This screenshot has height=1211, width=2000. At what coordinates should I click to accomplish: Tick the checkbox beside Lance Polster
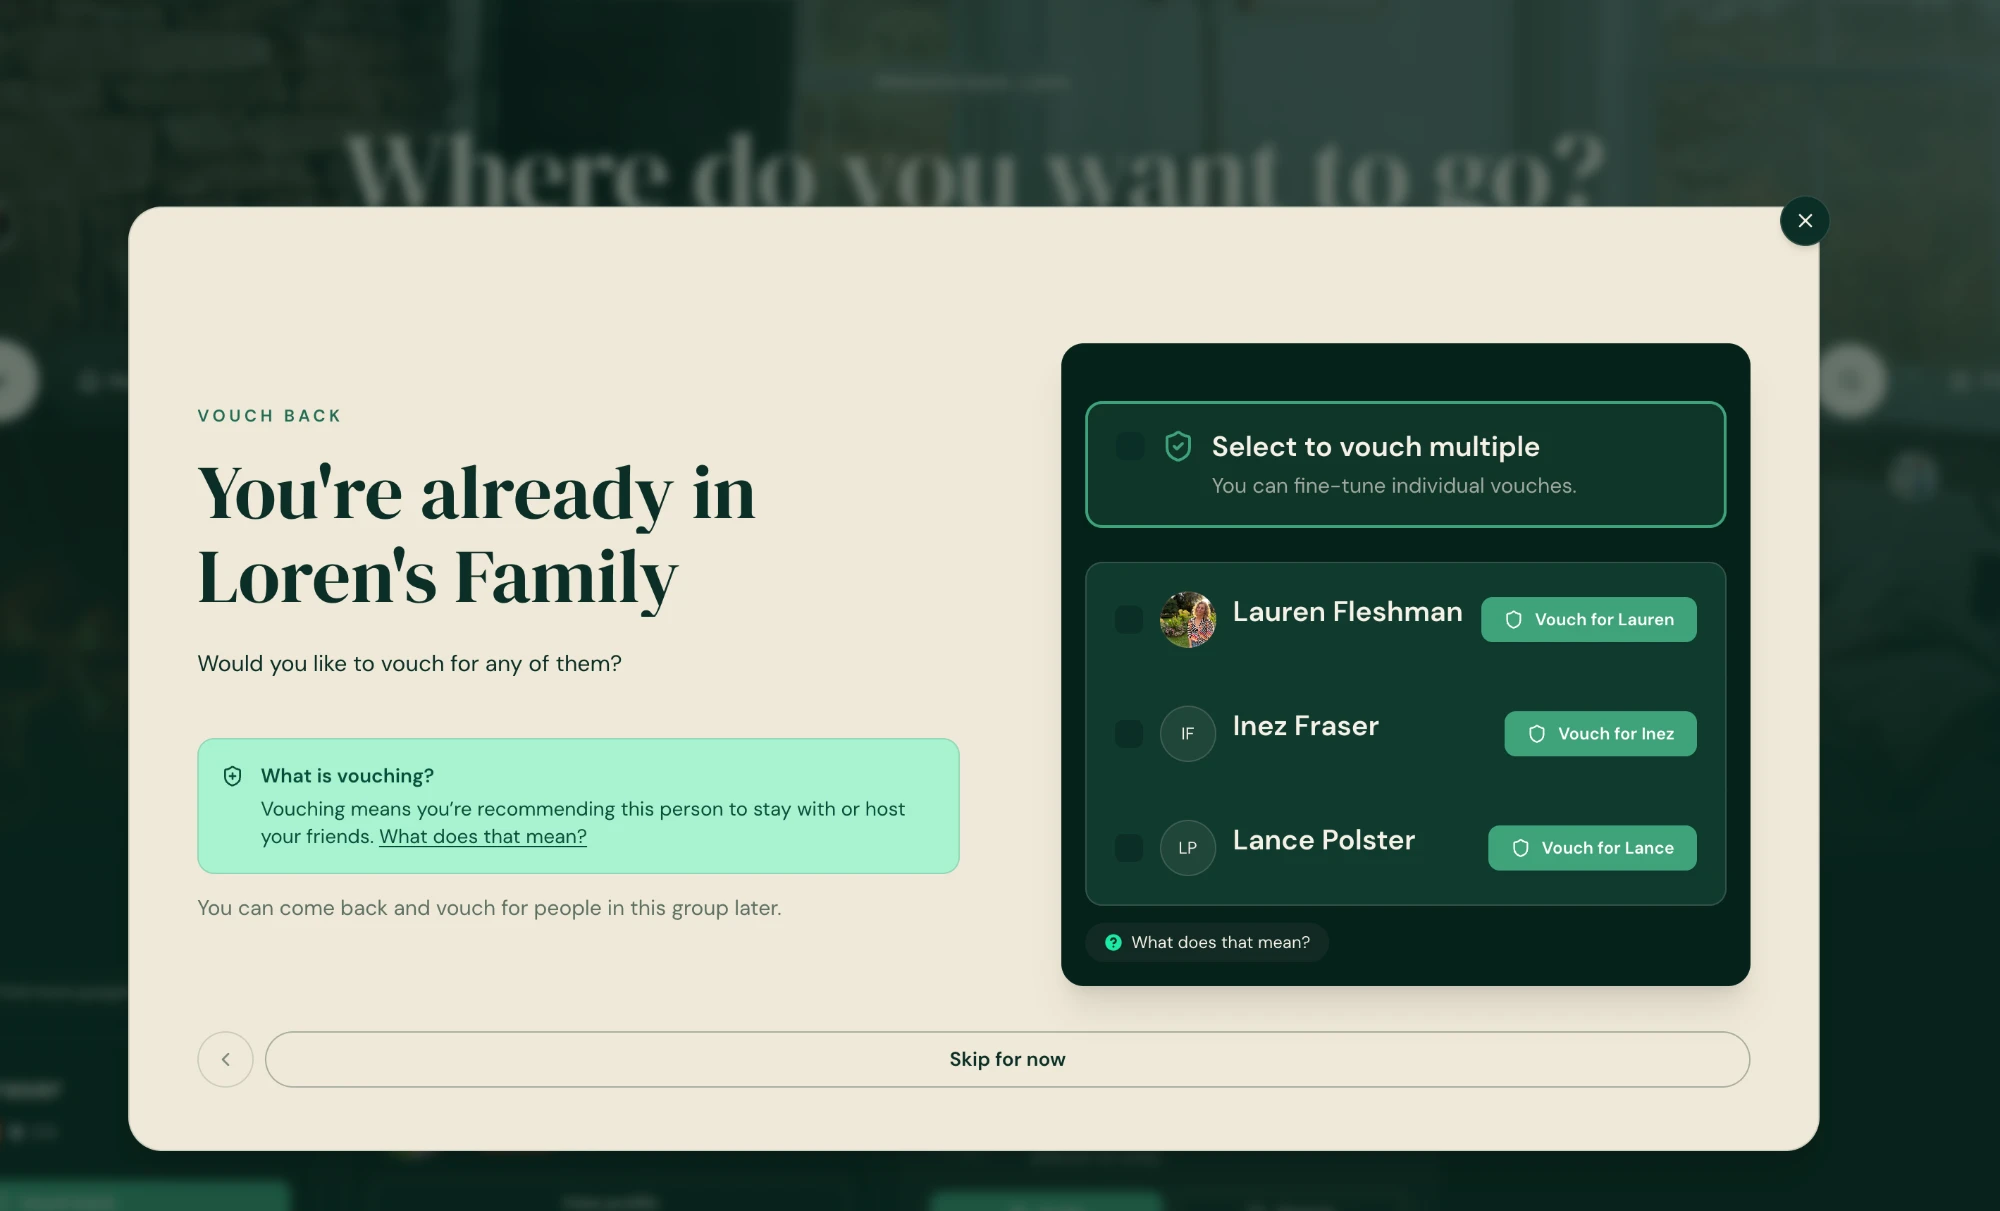tap(1129, 847)
